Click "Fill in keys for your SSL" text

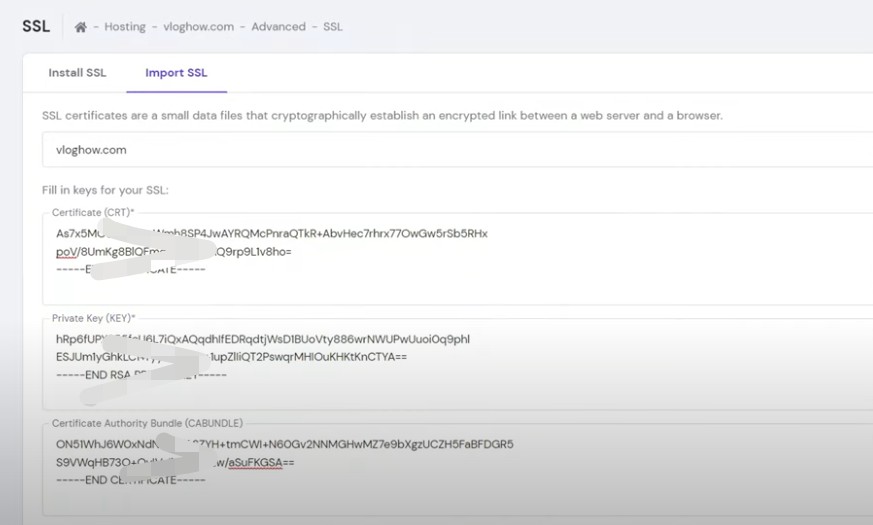coord(105,190)
